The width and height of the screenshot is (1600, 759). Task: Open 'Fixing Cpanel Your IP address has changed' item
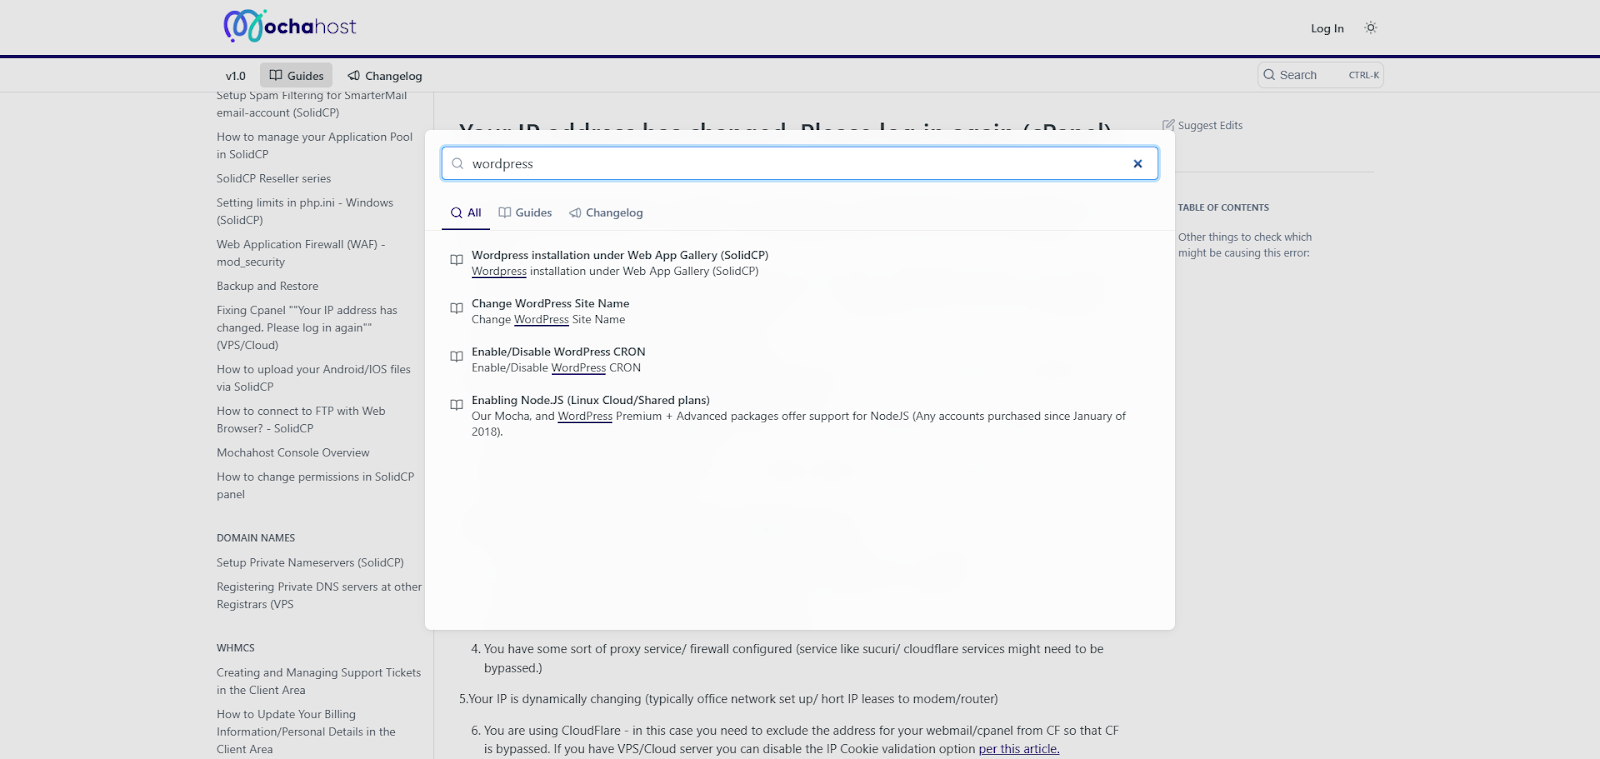(x=307, y=328)
